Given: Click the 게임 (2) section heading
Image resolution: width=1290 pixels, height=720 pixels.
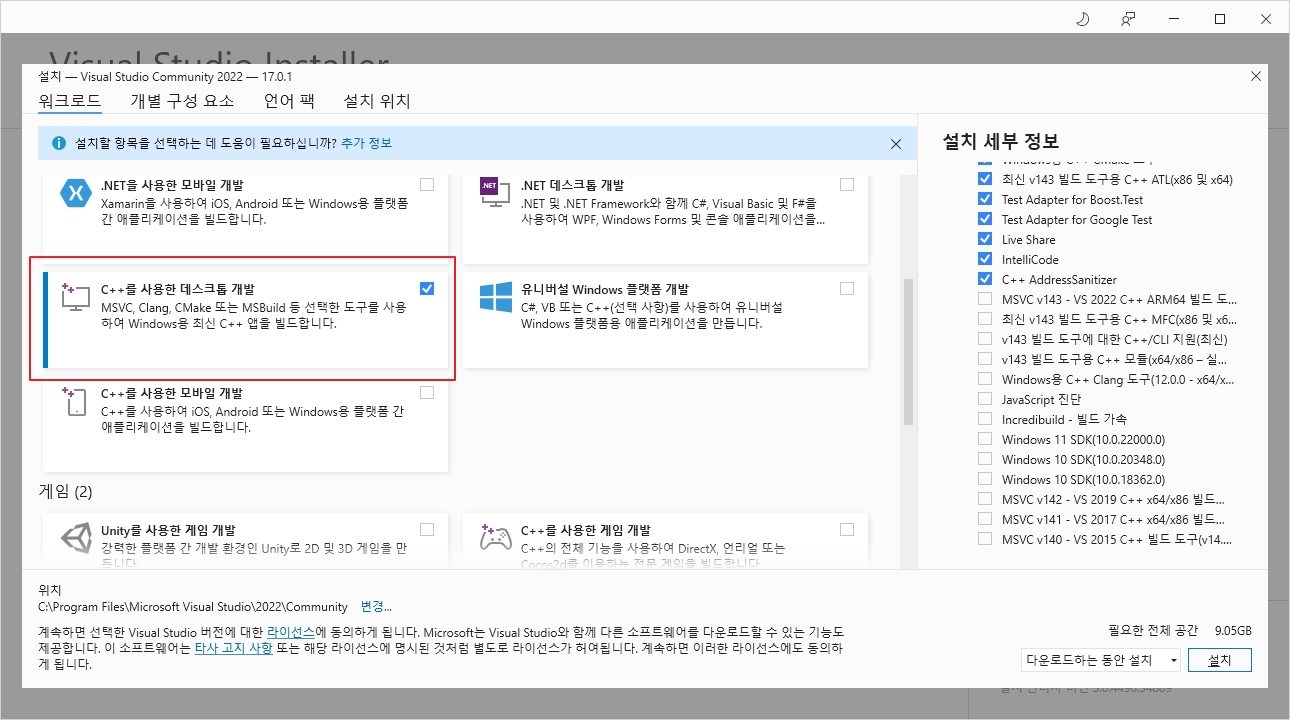Looking at the screenshot, I should (x=66, y=492).
